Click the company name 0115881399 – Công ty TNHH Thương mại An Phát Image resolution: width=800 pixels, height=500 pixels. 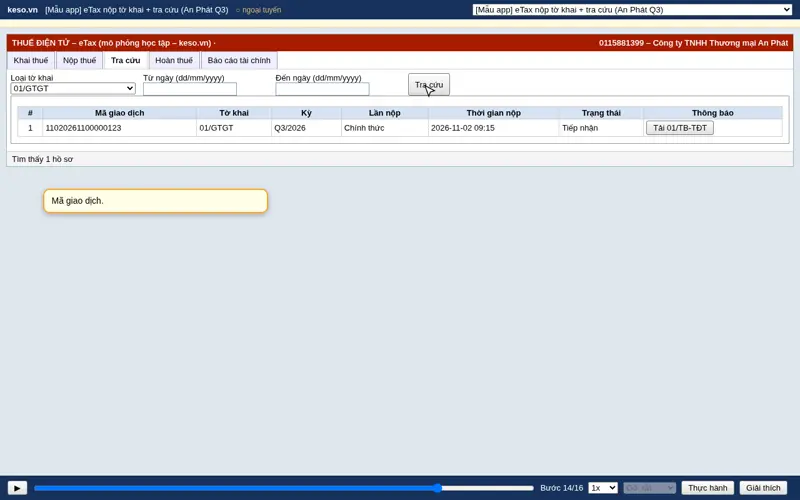click(x=693, y=43)
